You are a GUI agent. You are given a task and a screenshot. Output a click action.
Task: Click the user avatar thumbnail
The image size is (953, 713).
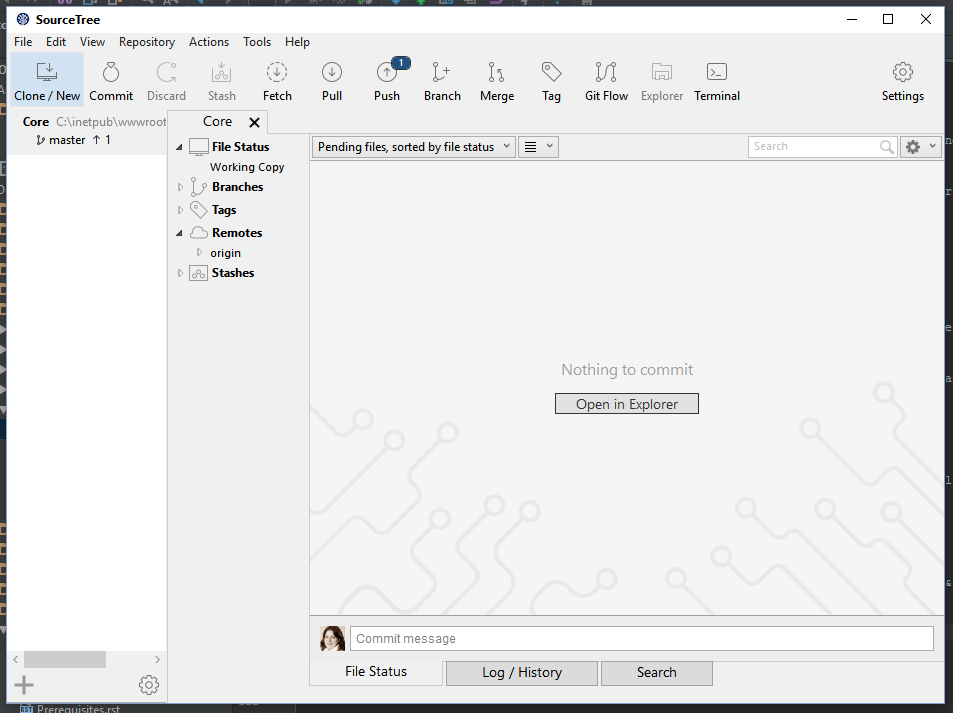pos(332,639)
